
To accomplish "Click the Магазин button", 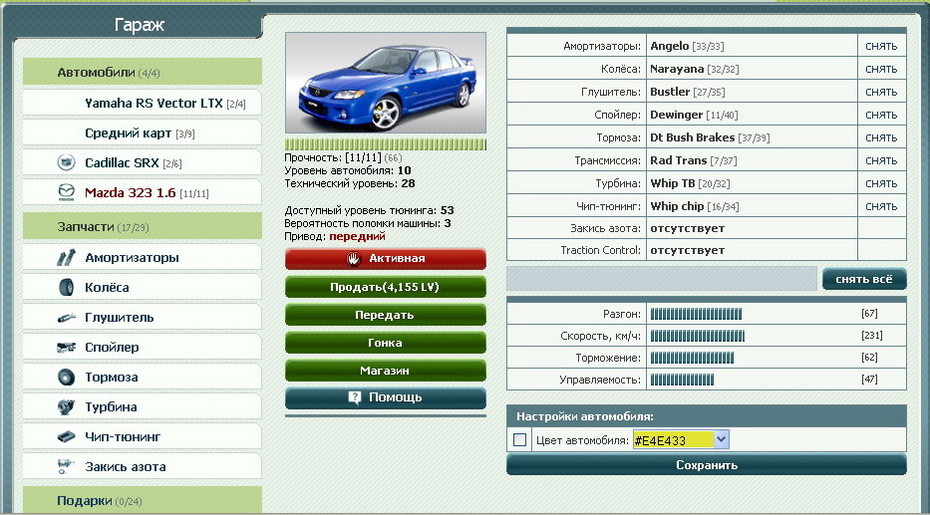I will click(386, 371).
